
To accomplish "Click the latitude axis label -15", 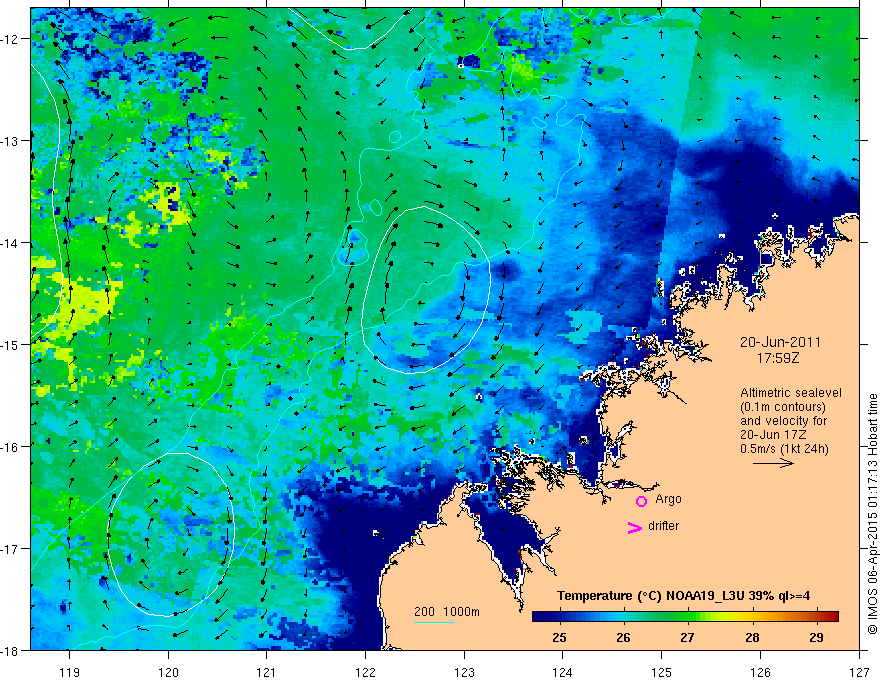I will coord(10,345).
